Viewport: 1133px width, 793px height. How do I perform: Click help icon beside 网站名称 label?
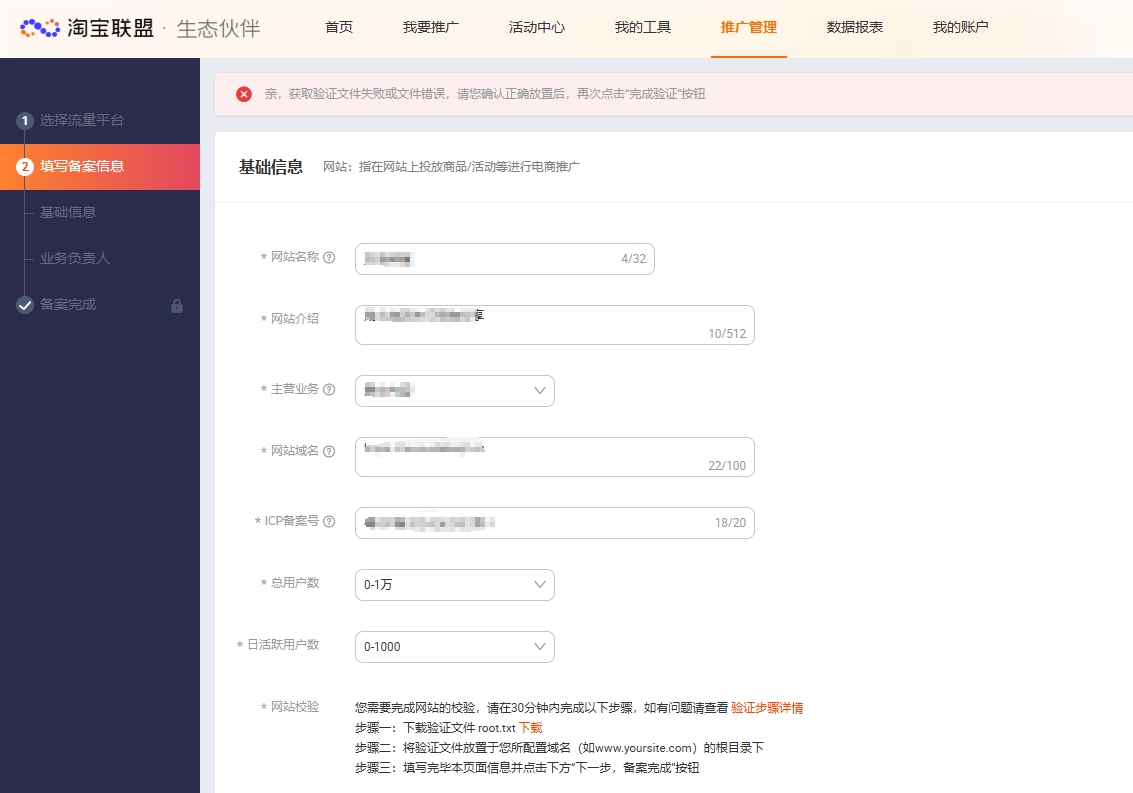(x=329, y=258)
